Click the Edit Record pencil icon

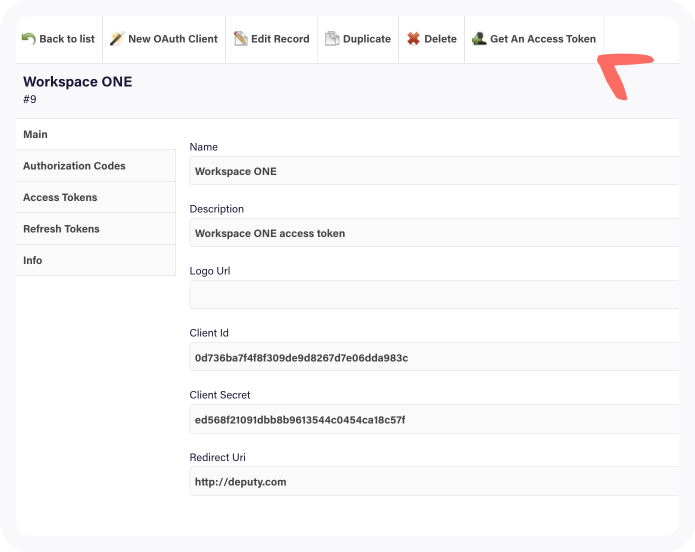pyautogui.click(x=241, y=39)
